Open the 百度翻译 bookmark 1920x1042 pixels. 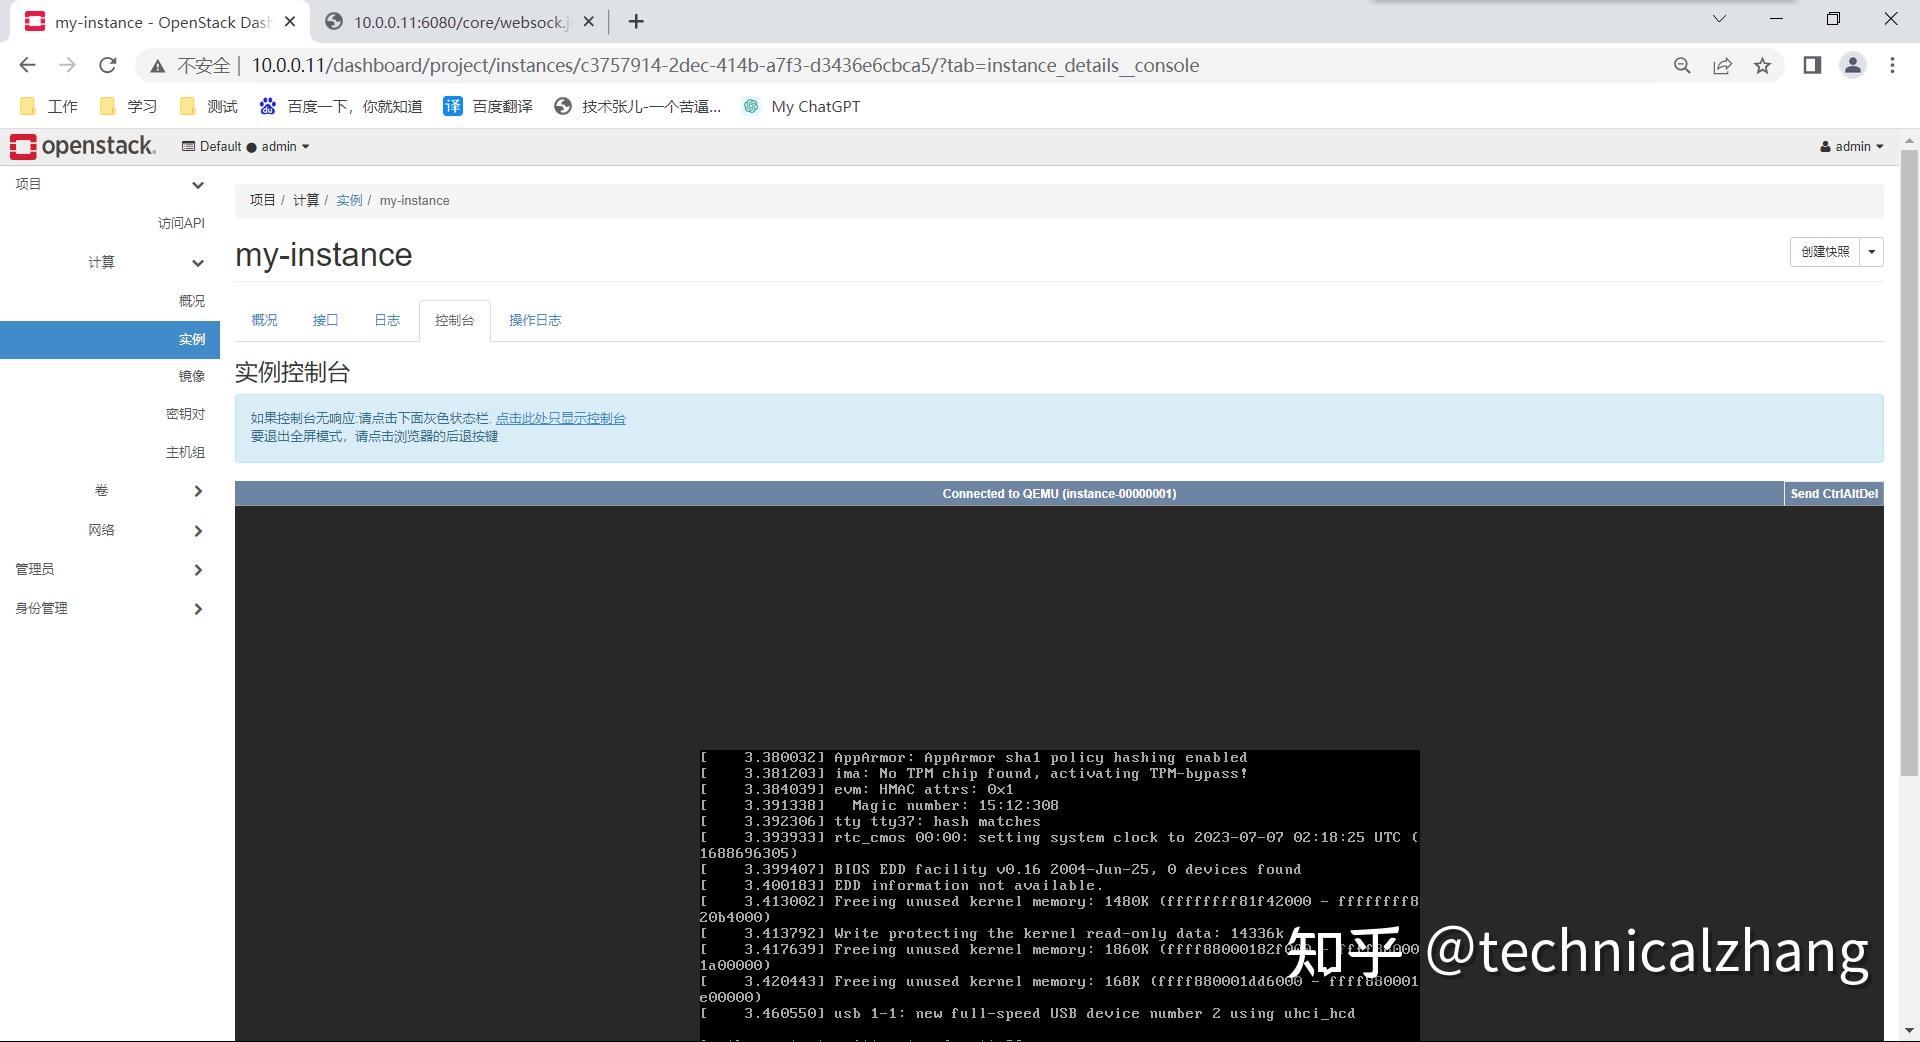(x=488, y=106)
